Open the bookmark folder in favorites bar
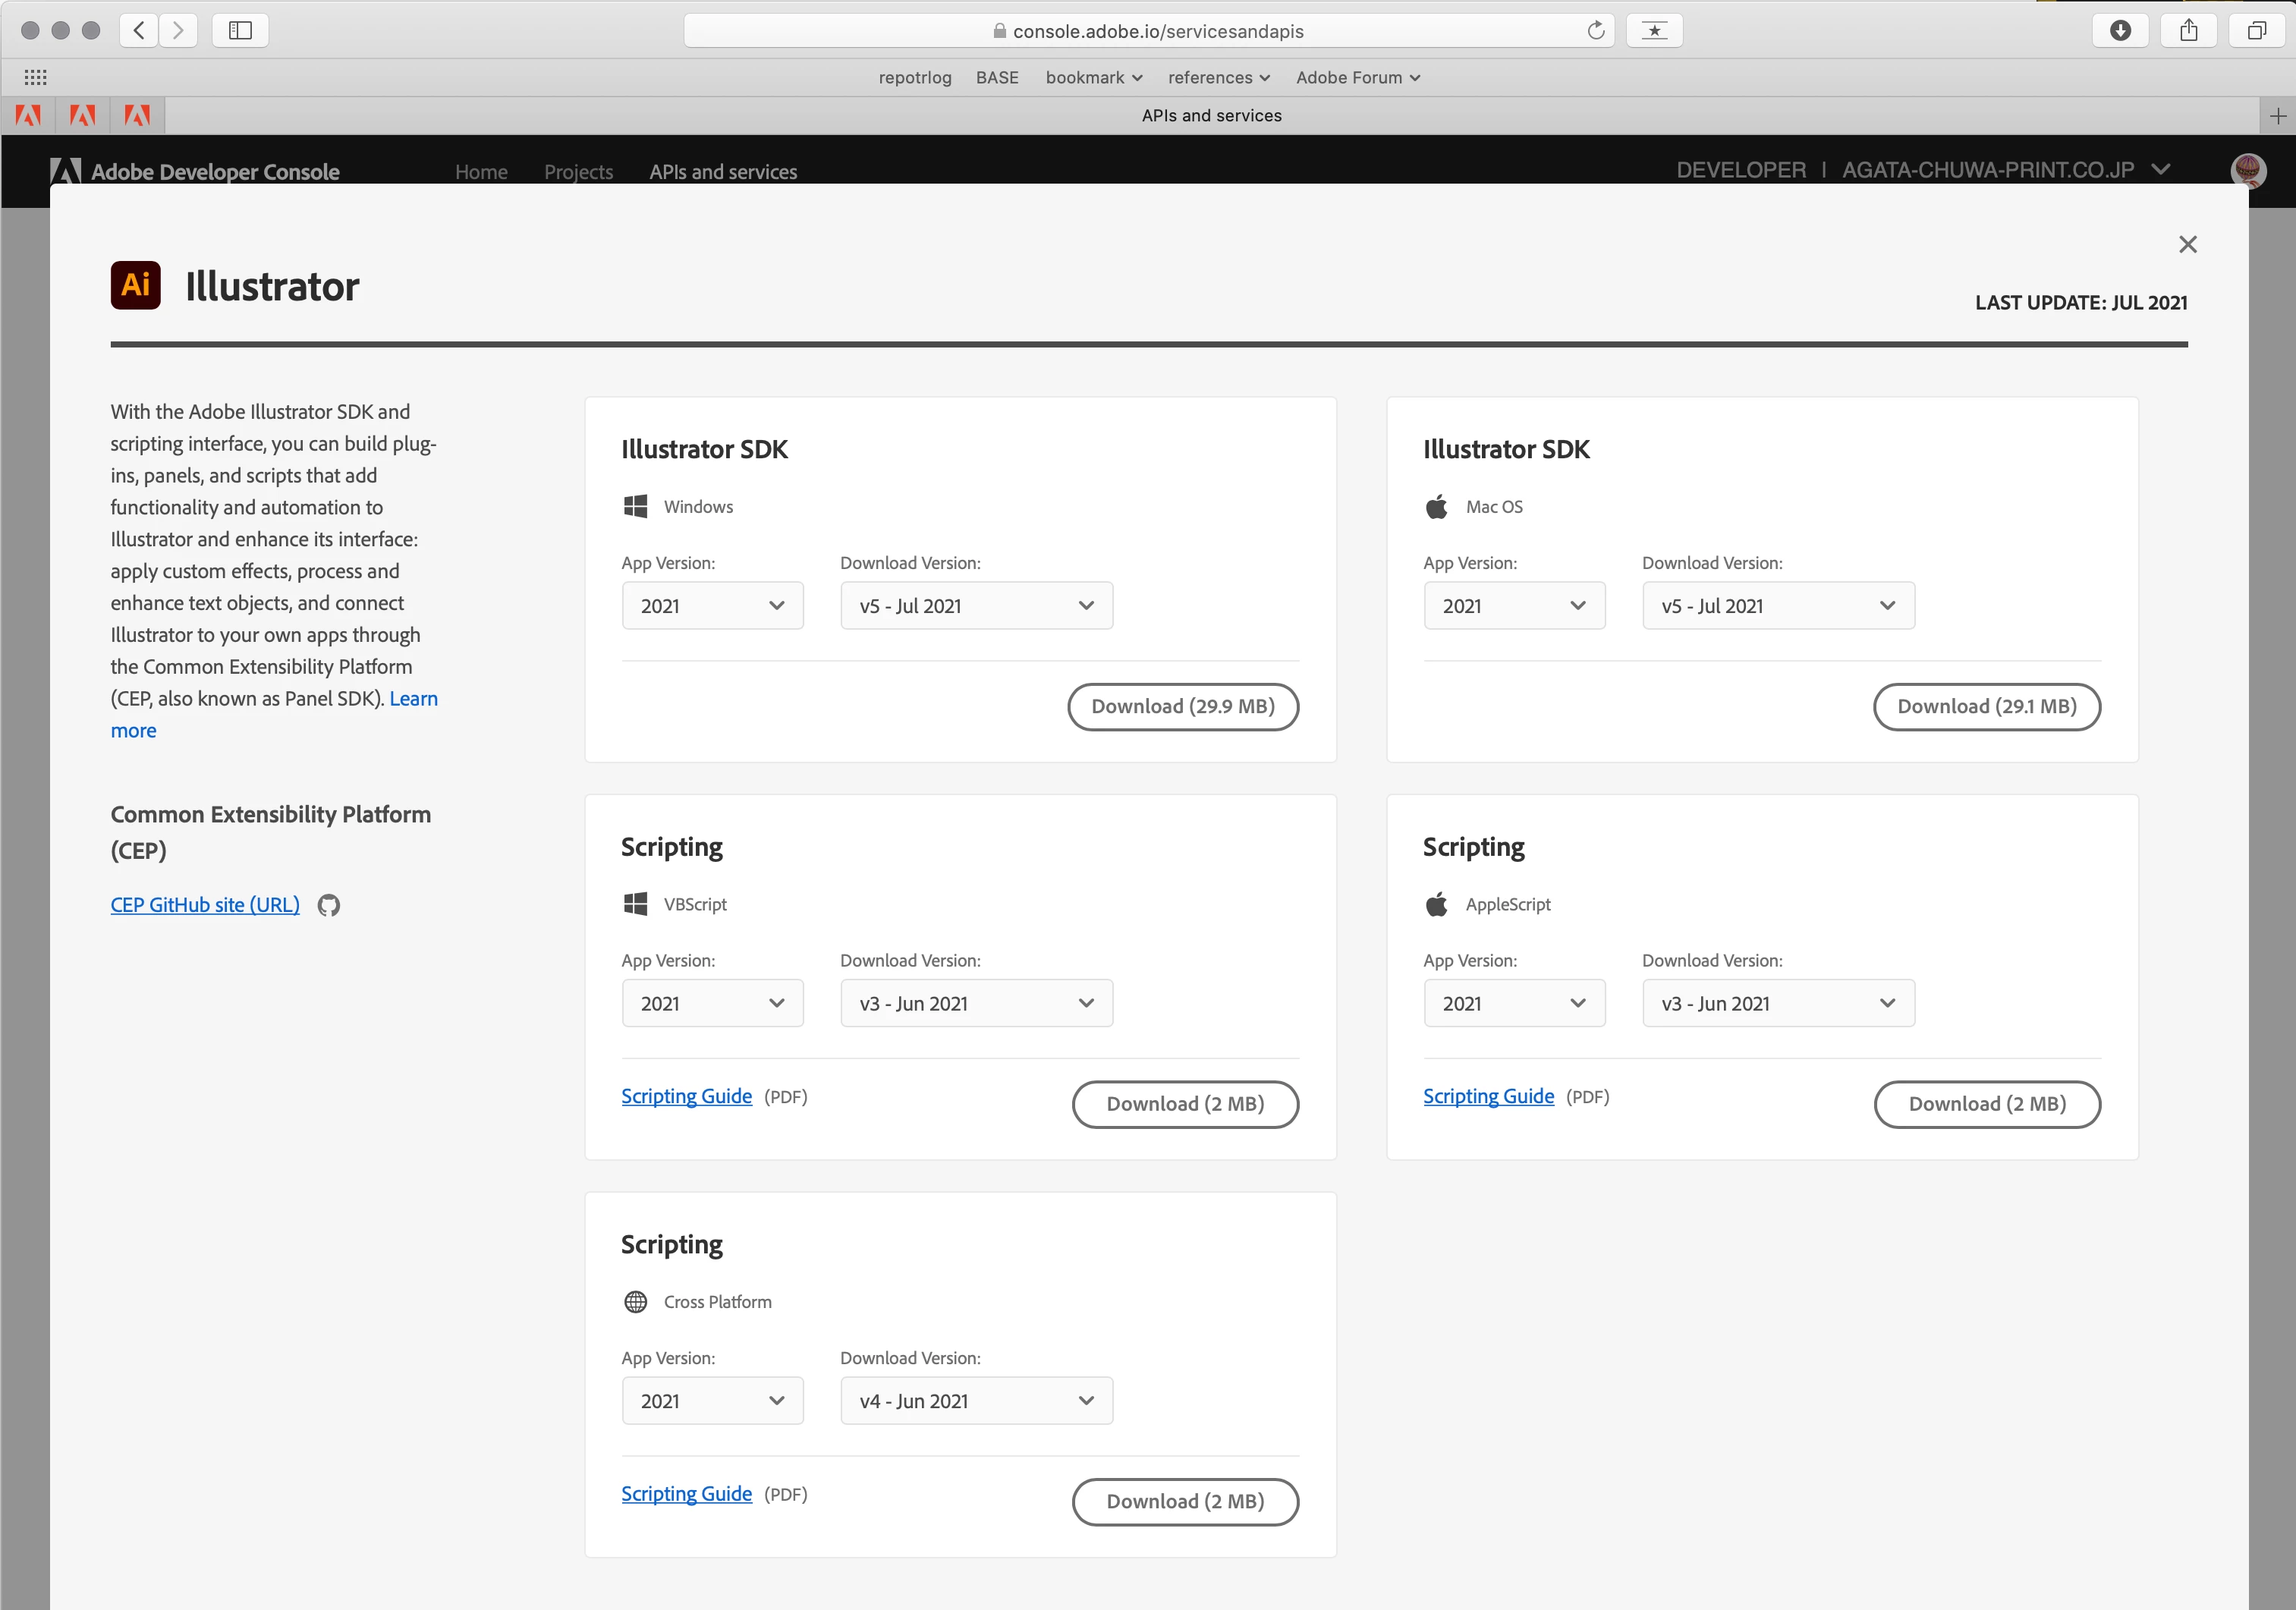The image size is (2296, 1610). point(1093,78)
